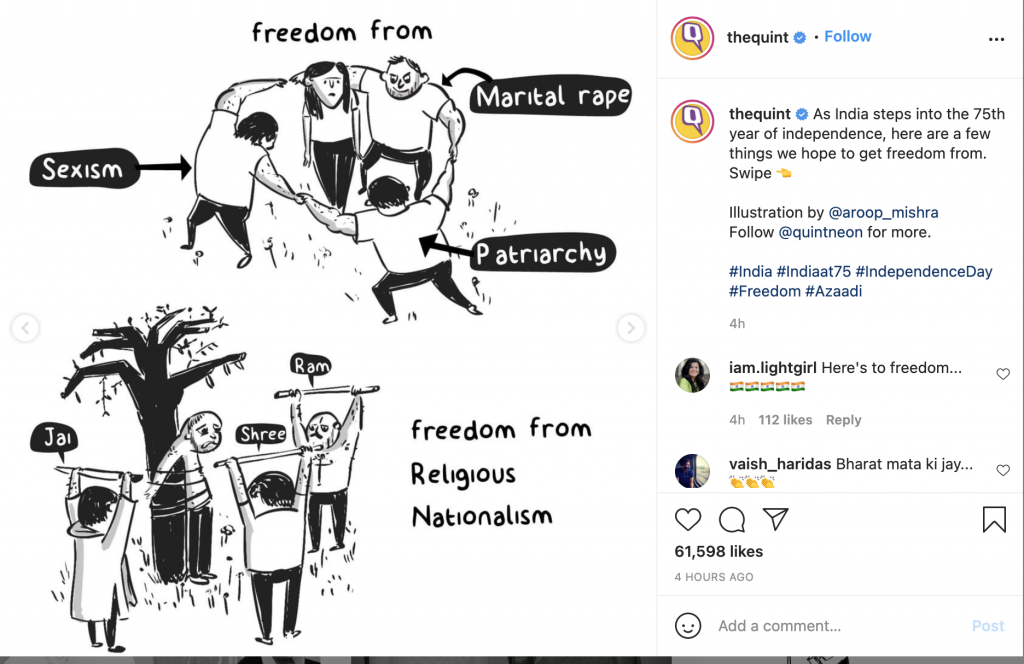
Task: Open @aroop_mishra profile link
Action: point(883,212)
